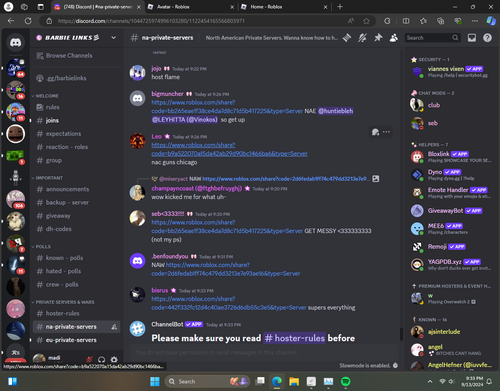This screenshot has width=500, height=391.
Task: Open a new browser tab
Action: 340,7
